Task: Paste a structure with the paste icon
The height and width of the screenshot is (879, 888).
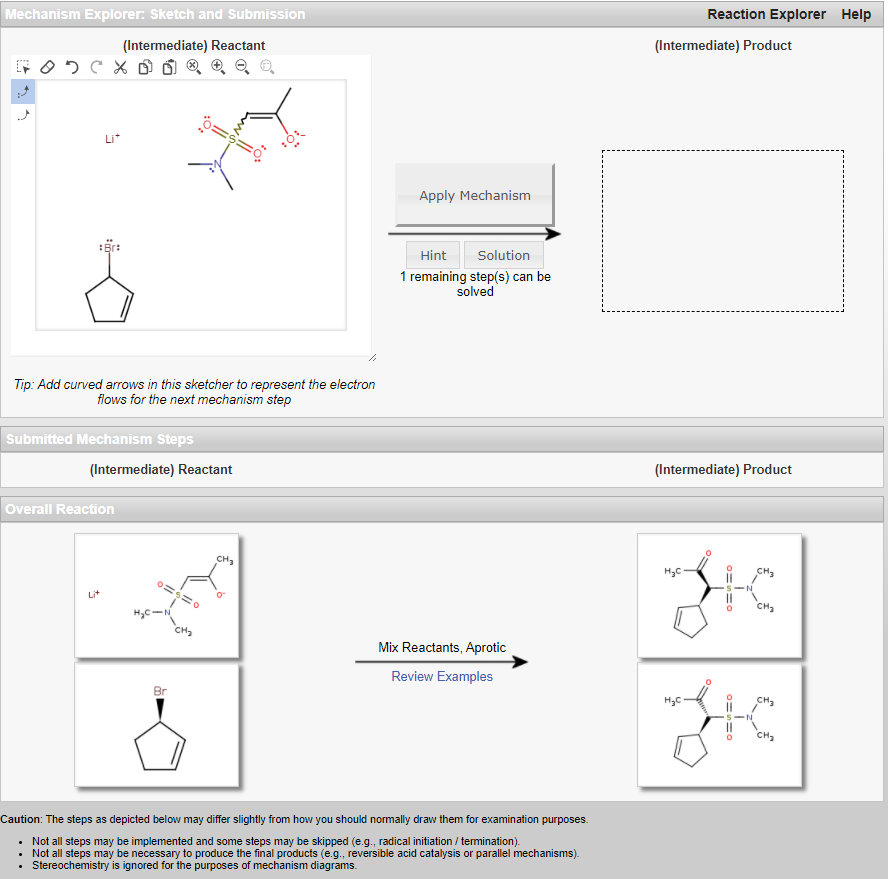Action: pos(169,66)
